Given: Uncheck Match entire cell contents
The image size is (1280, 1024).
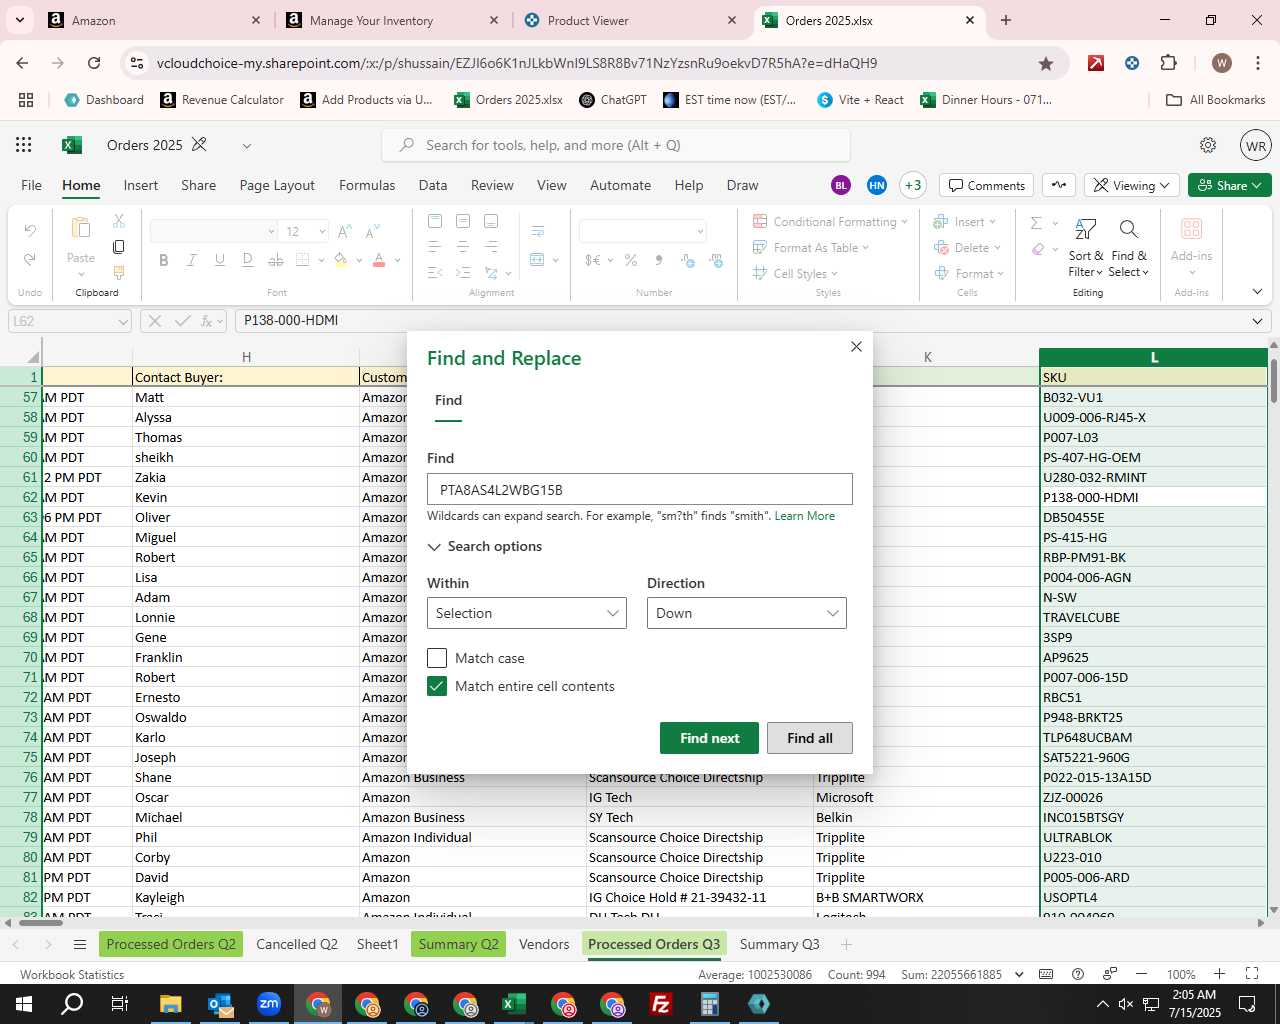Looking at the screenshot, I should point(437,686).
